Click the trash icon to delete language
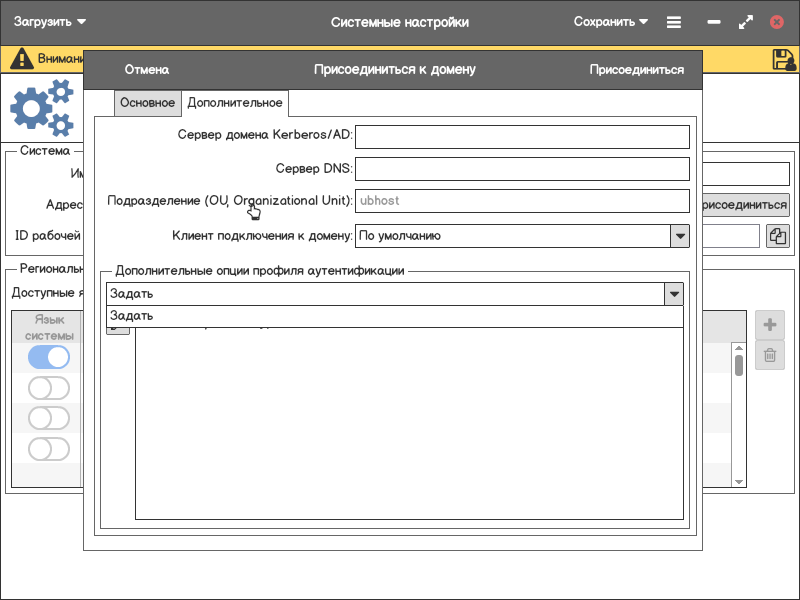800x600 pixels. (x=770, y=355)
